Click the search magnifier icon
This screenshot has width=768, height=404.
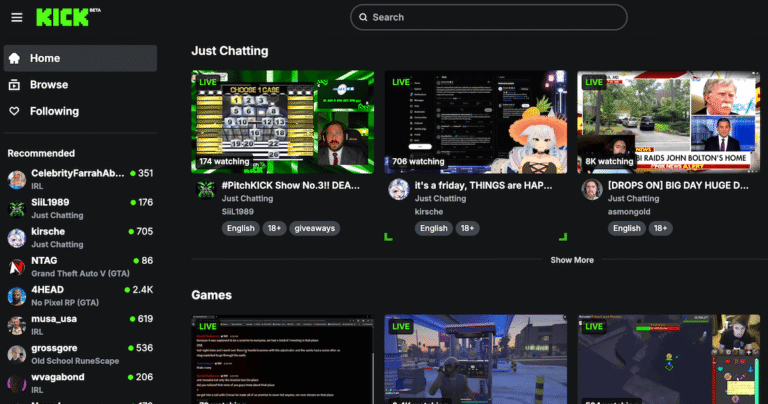click(363, 17)
